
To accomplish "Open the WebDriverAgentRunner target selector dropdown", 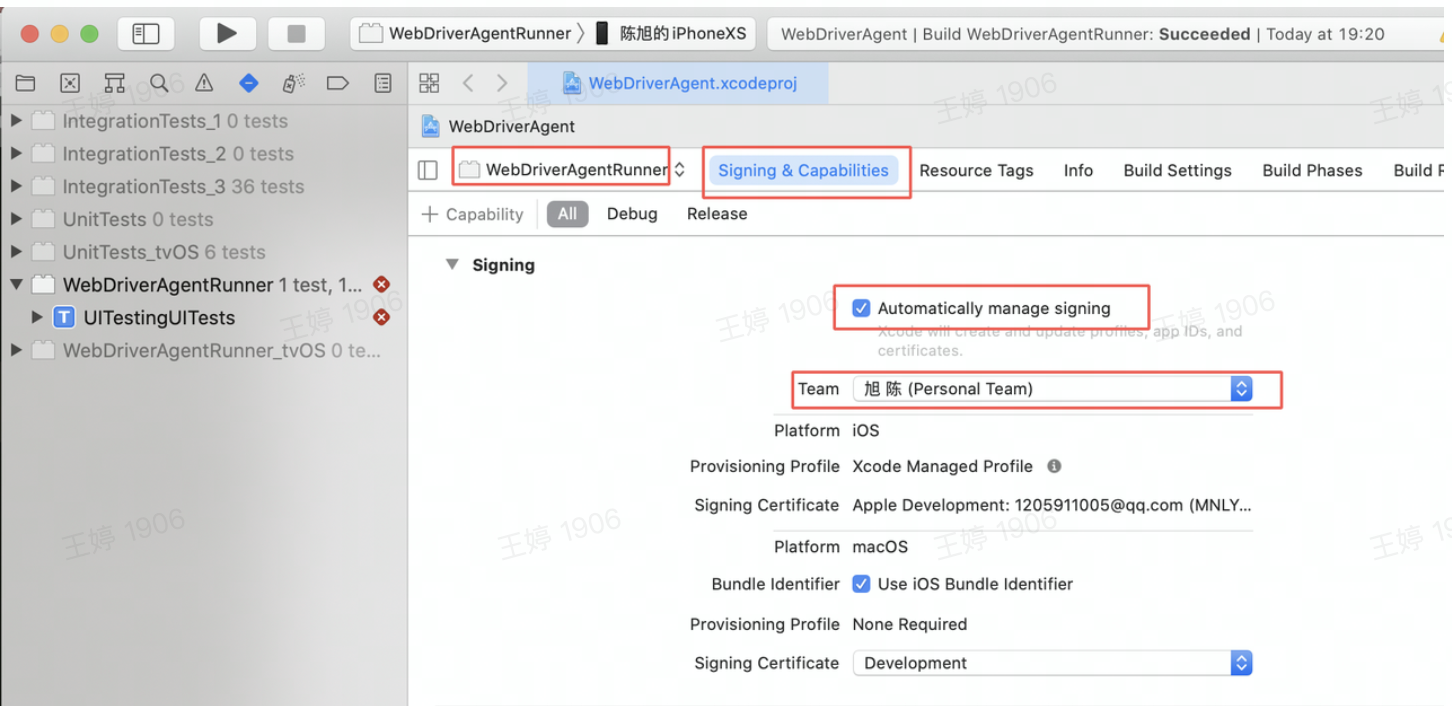I will click(572, 170).
